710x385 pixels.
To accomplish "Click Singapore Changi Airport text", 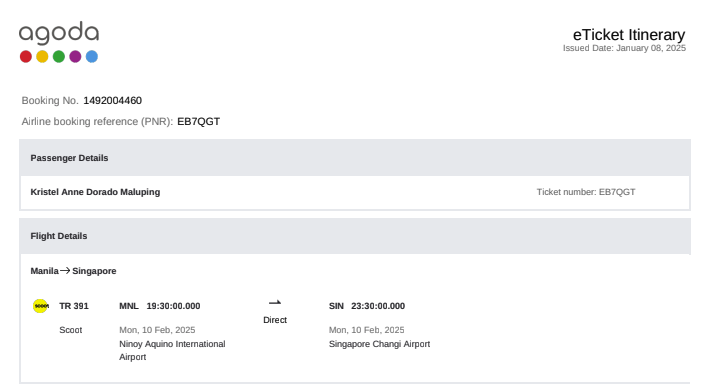I will 379,344.
